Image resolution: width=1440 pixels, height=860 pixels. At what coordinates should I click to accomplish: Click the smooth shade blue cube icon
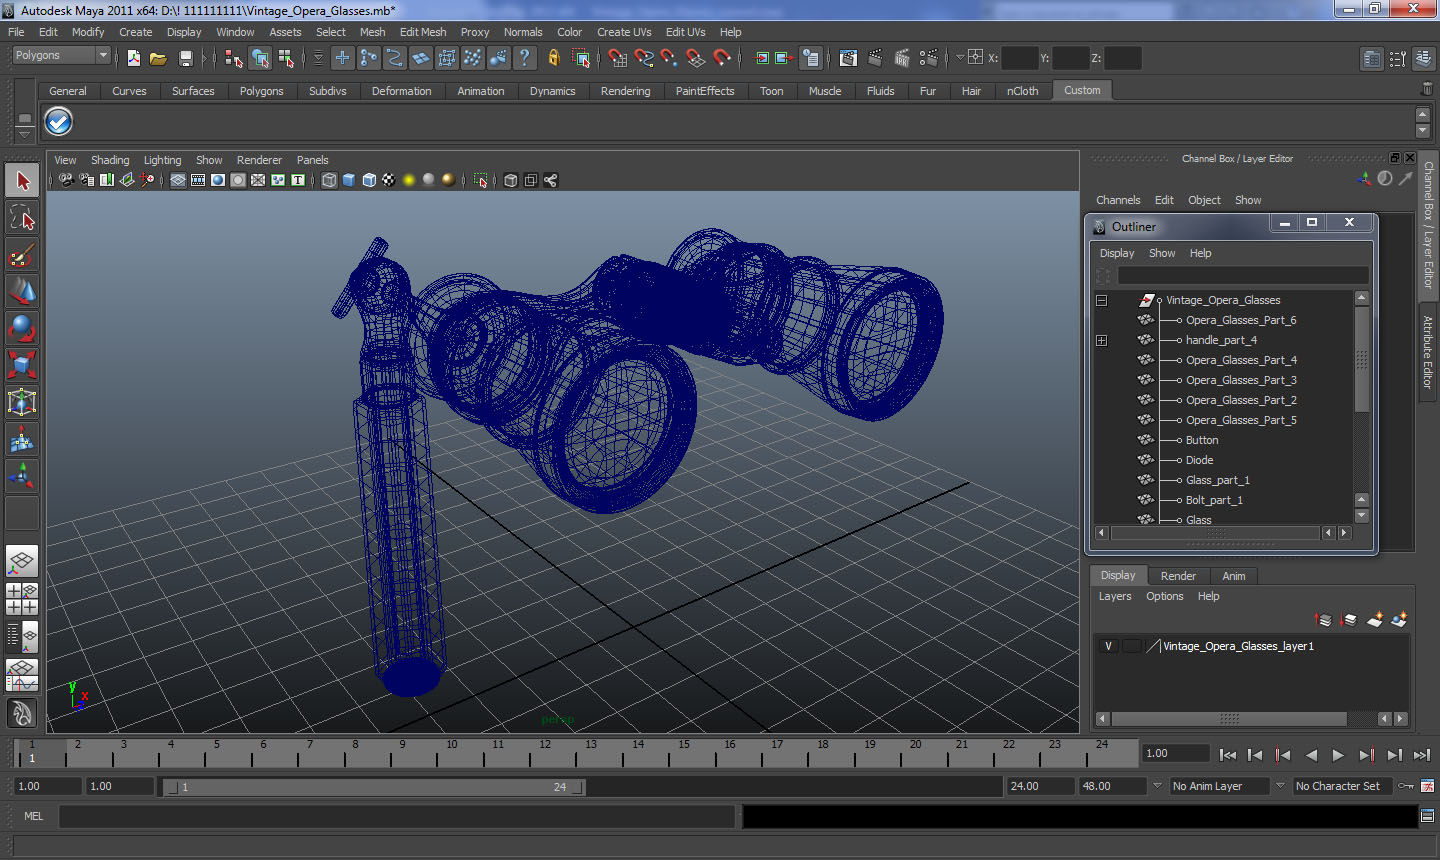[349, 180]
